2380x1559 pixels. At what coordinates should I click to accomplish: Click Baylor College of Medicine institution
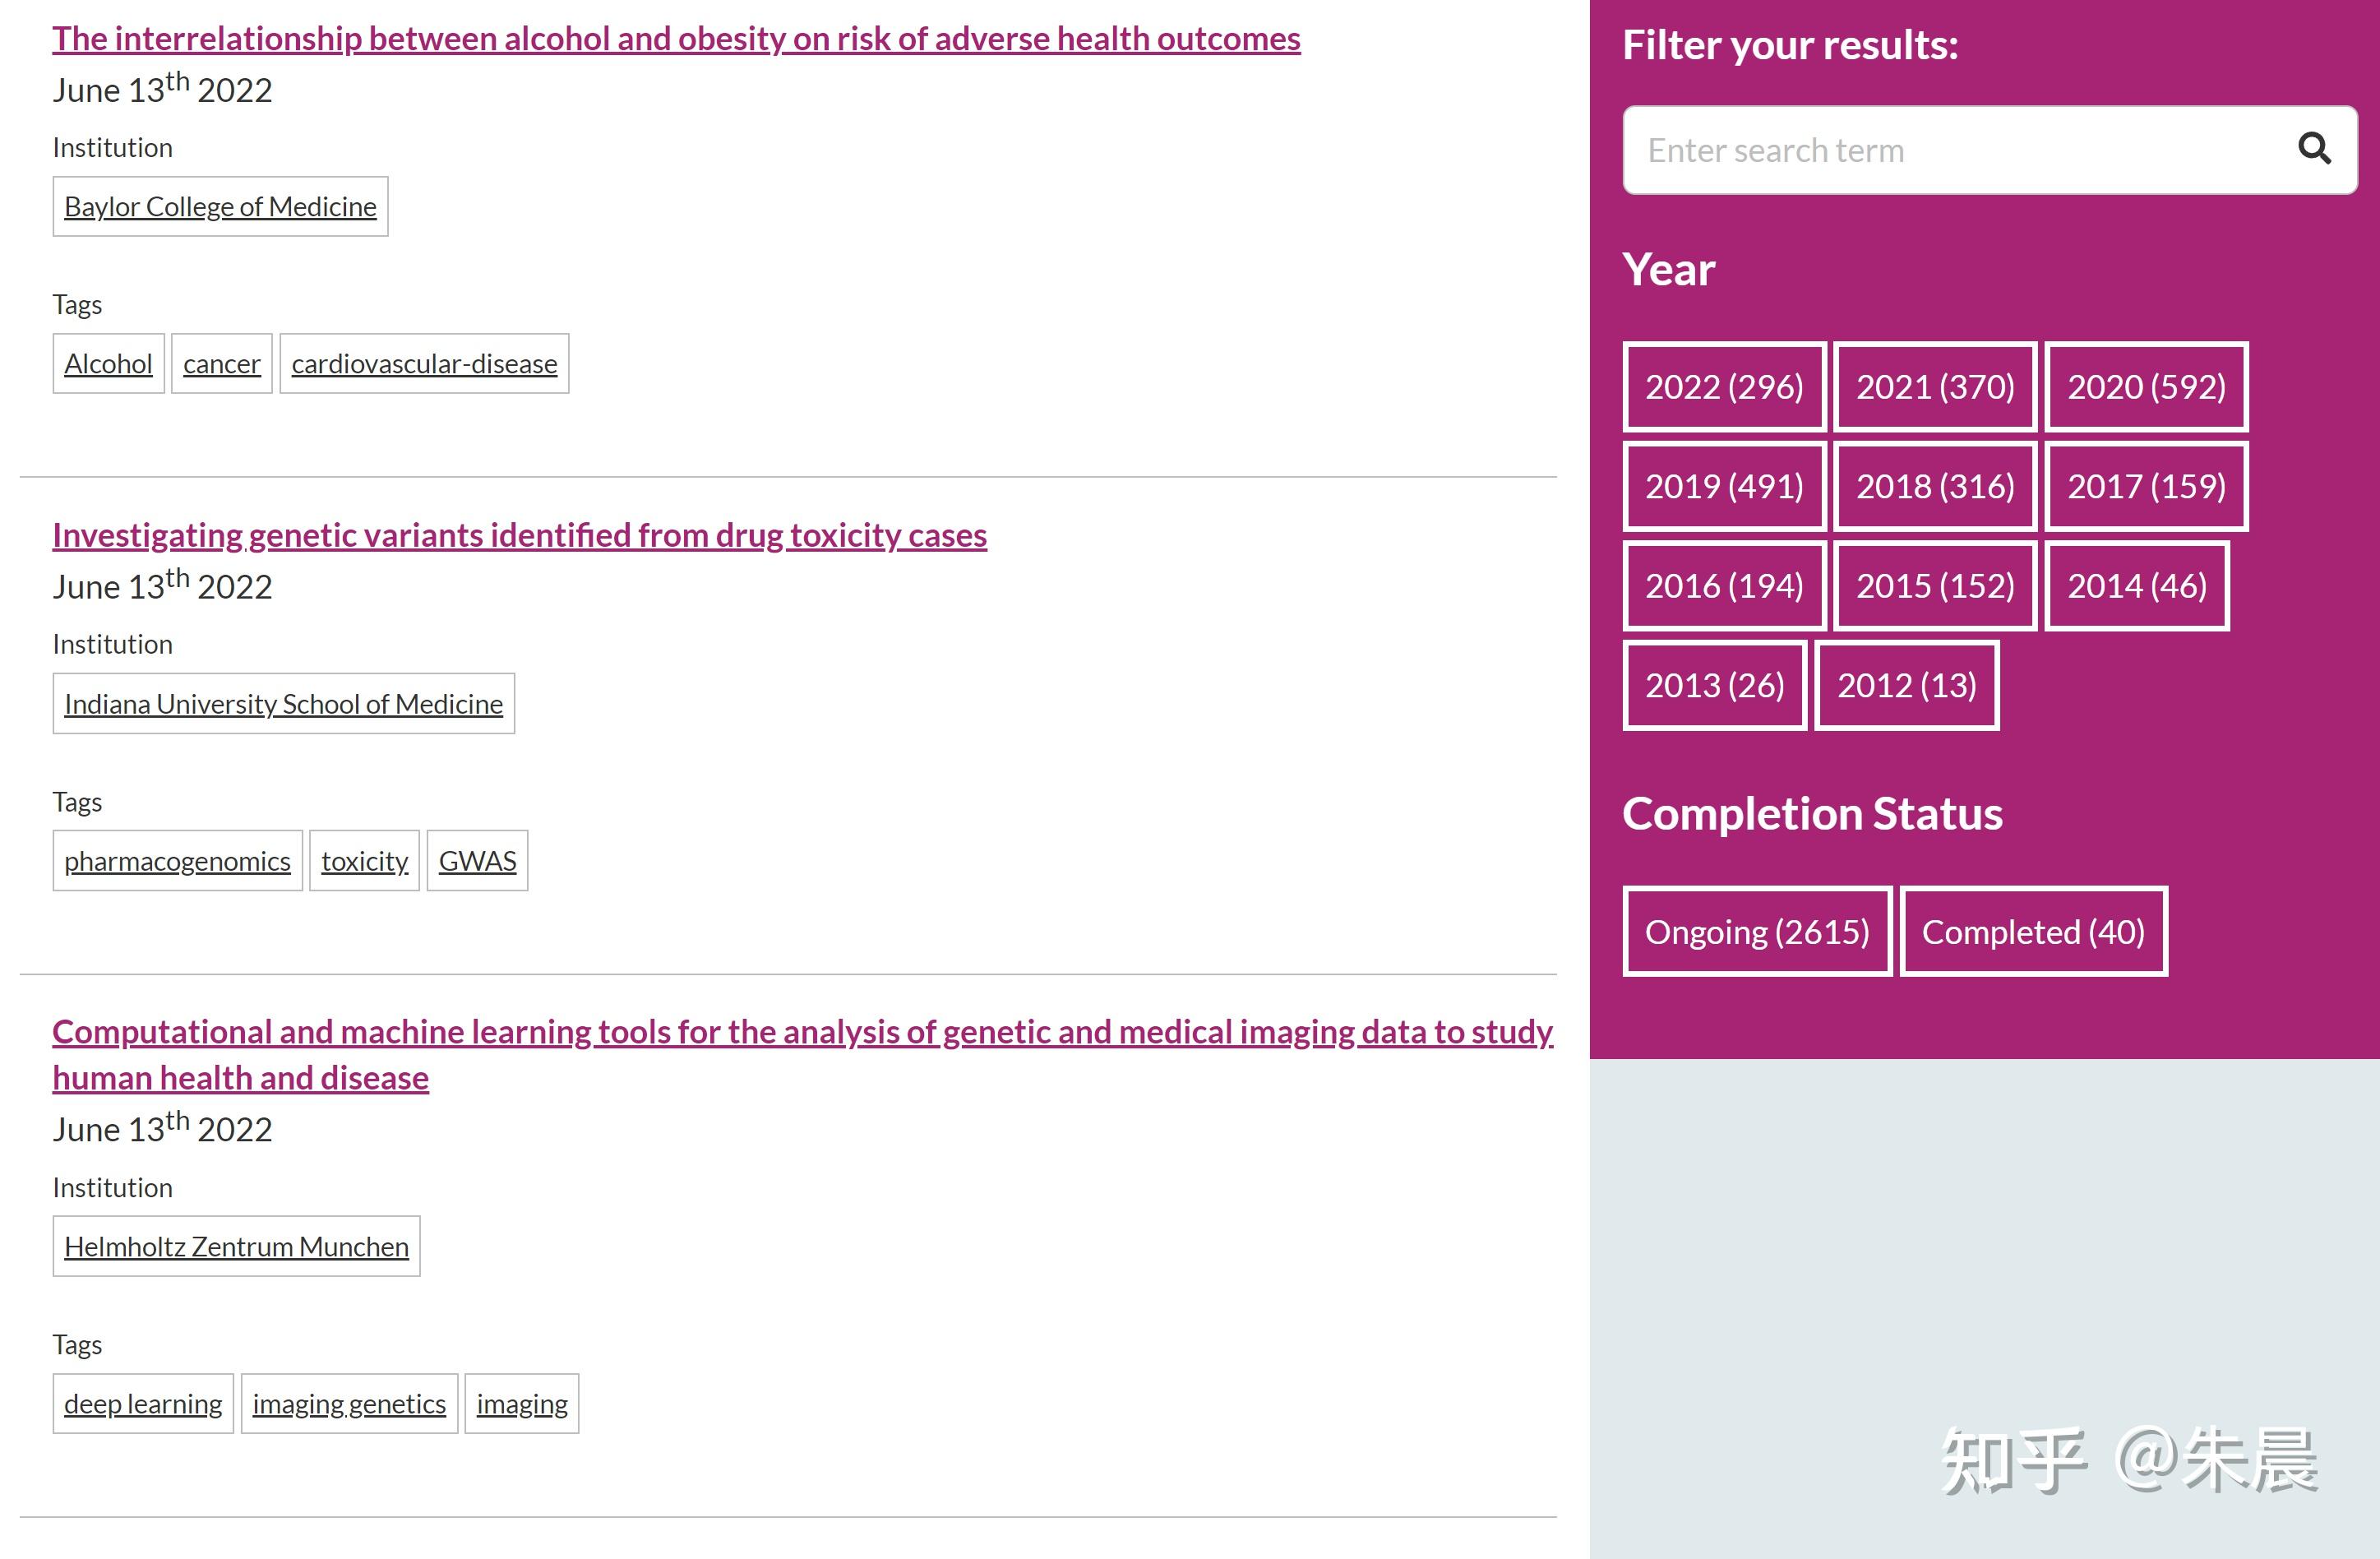220,207
